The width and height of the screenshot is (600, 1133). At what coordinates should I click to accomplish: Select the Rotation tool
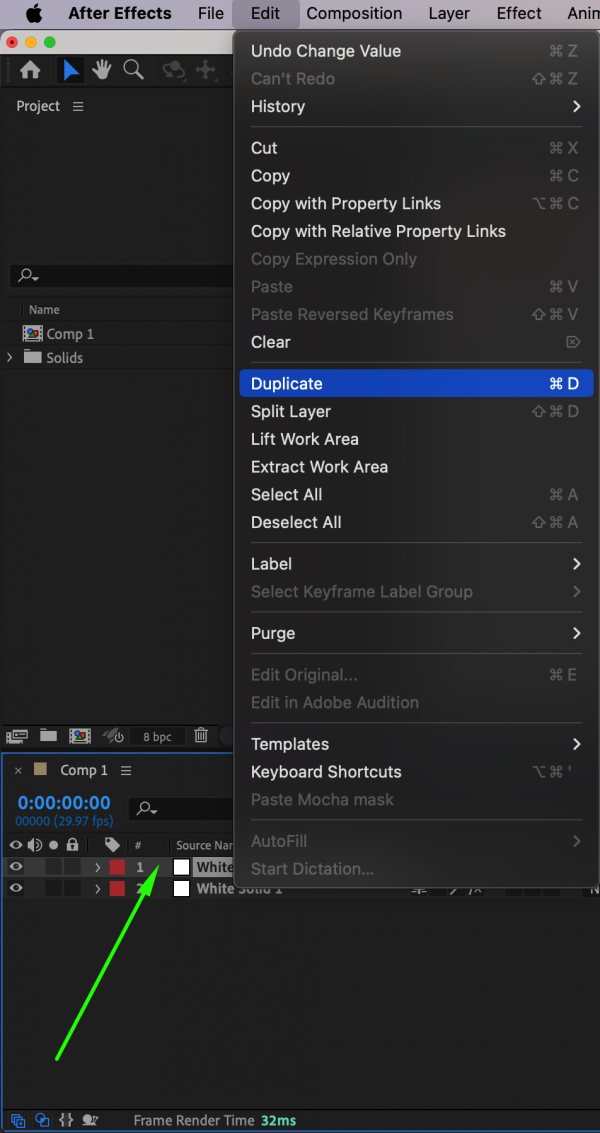pyautogui.click(x=173, y=71)
